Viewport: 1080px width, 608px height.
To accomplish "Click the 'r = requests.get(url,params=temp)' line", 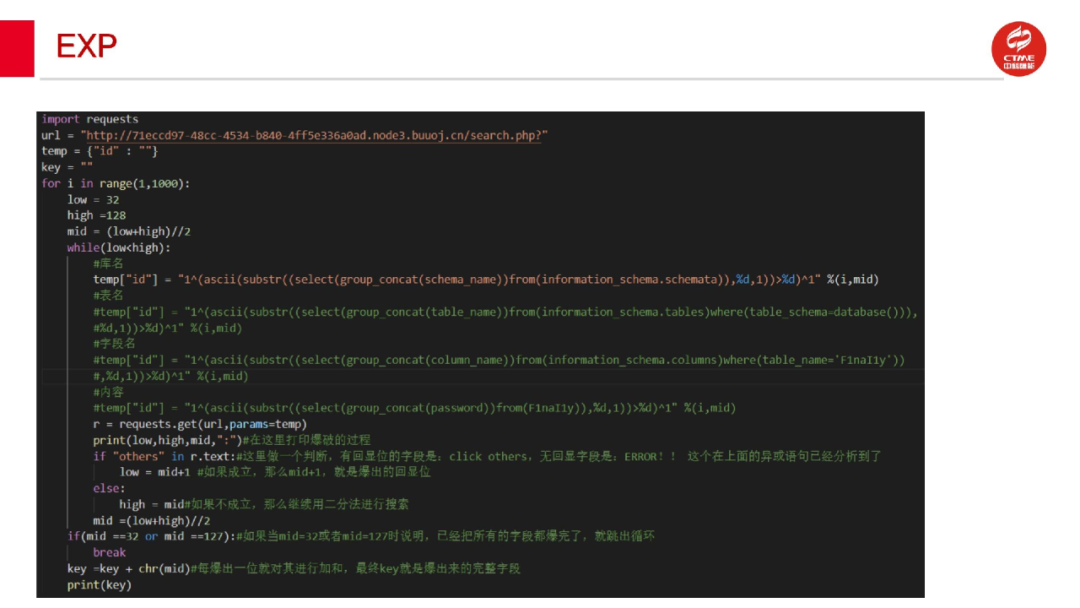I will click(200, 424).
